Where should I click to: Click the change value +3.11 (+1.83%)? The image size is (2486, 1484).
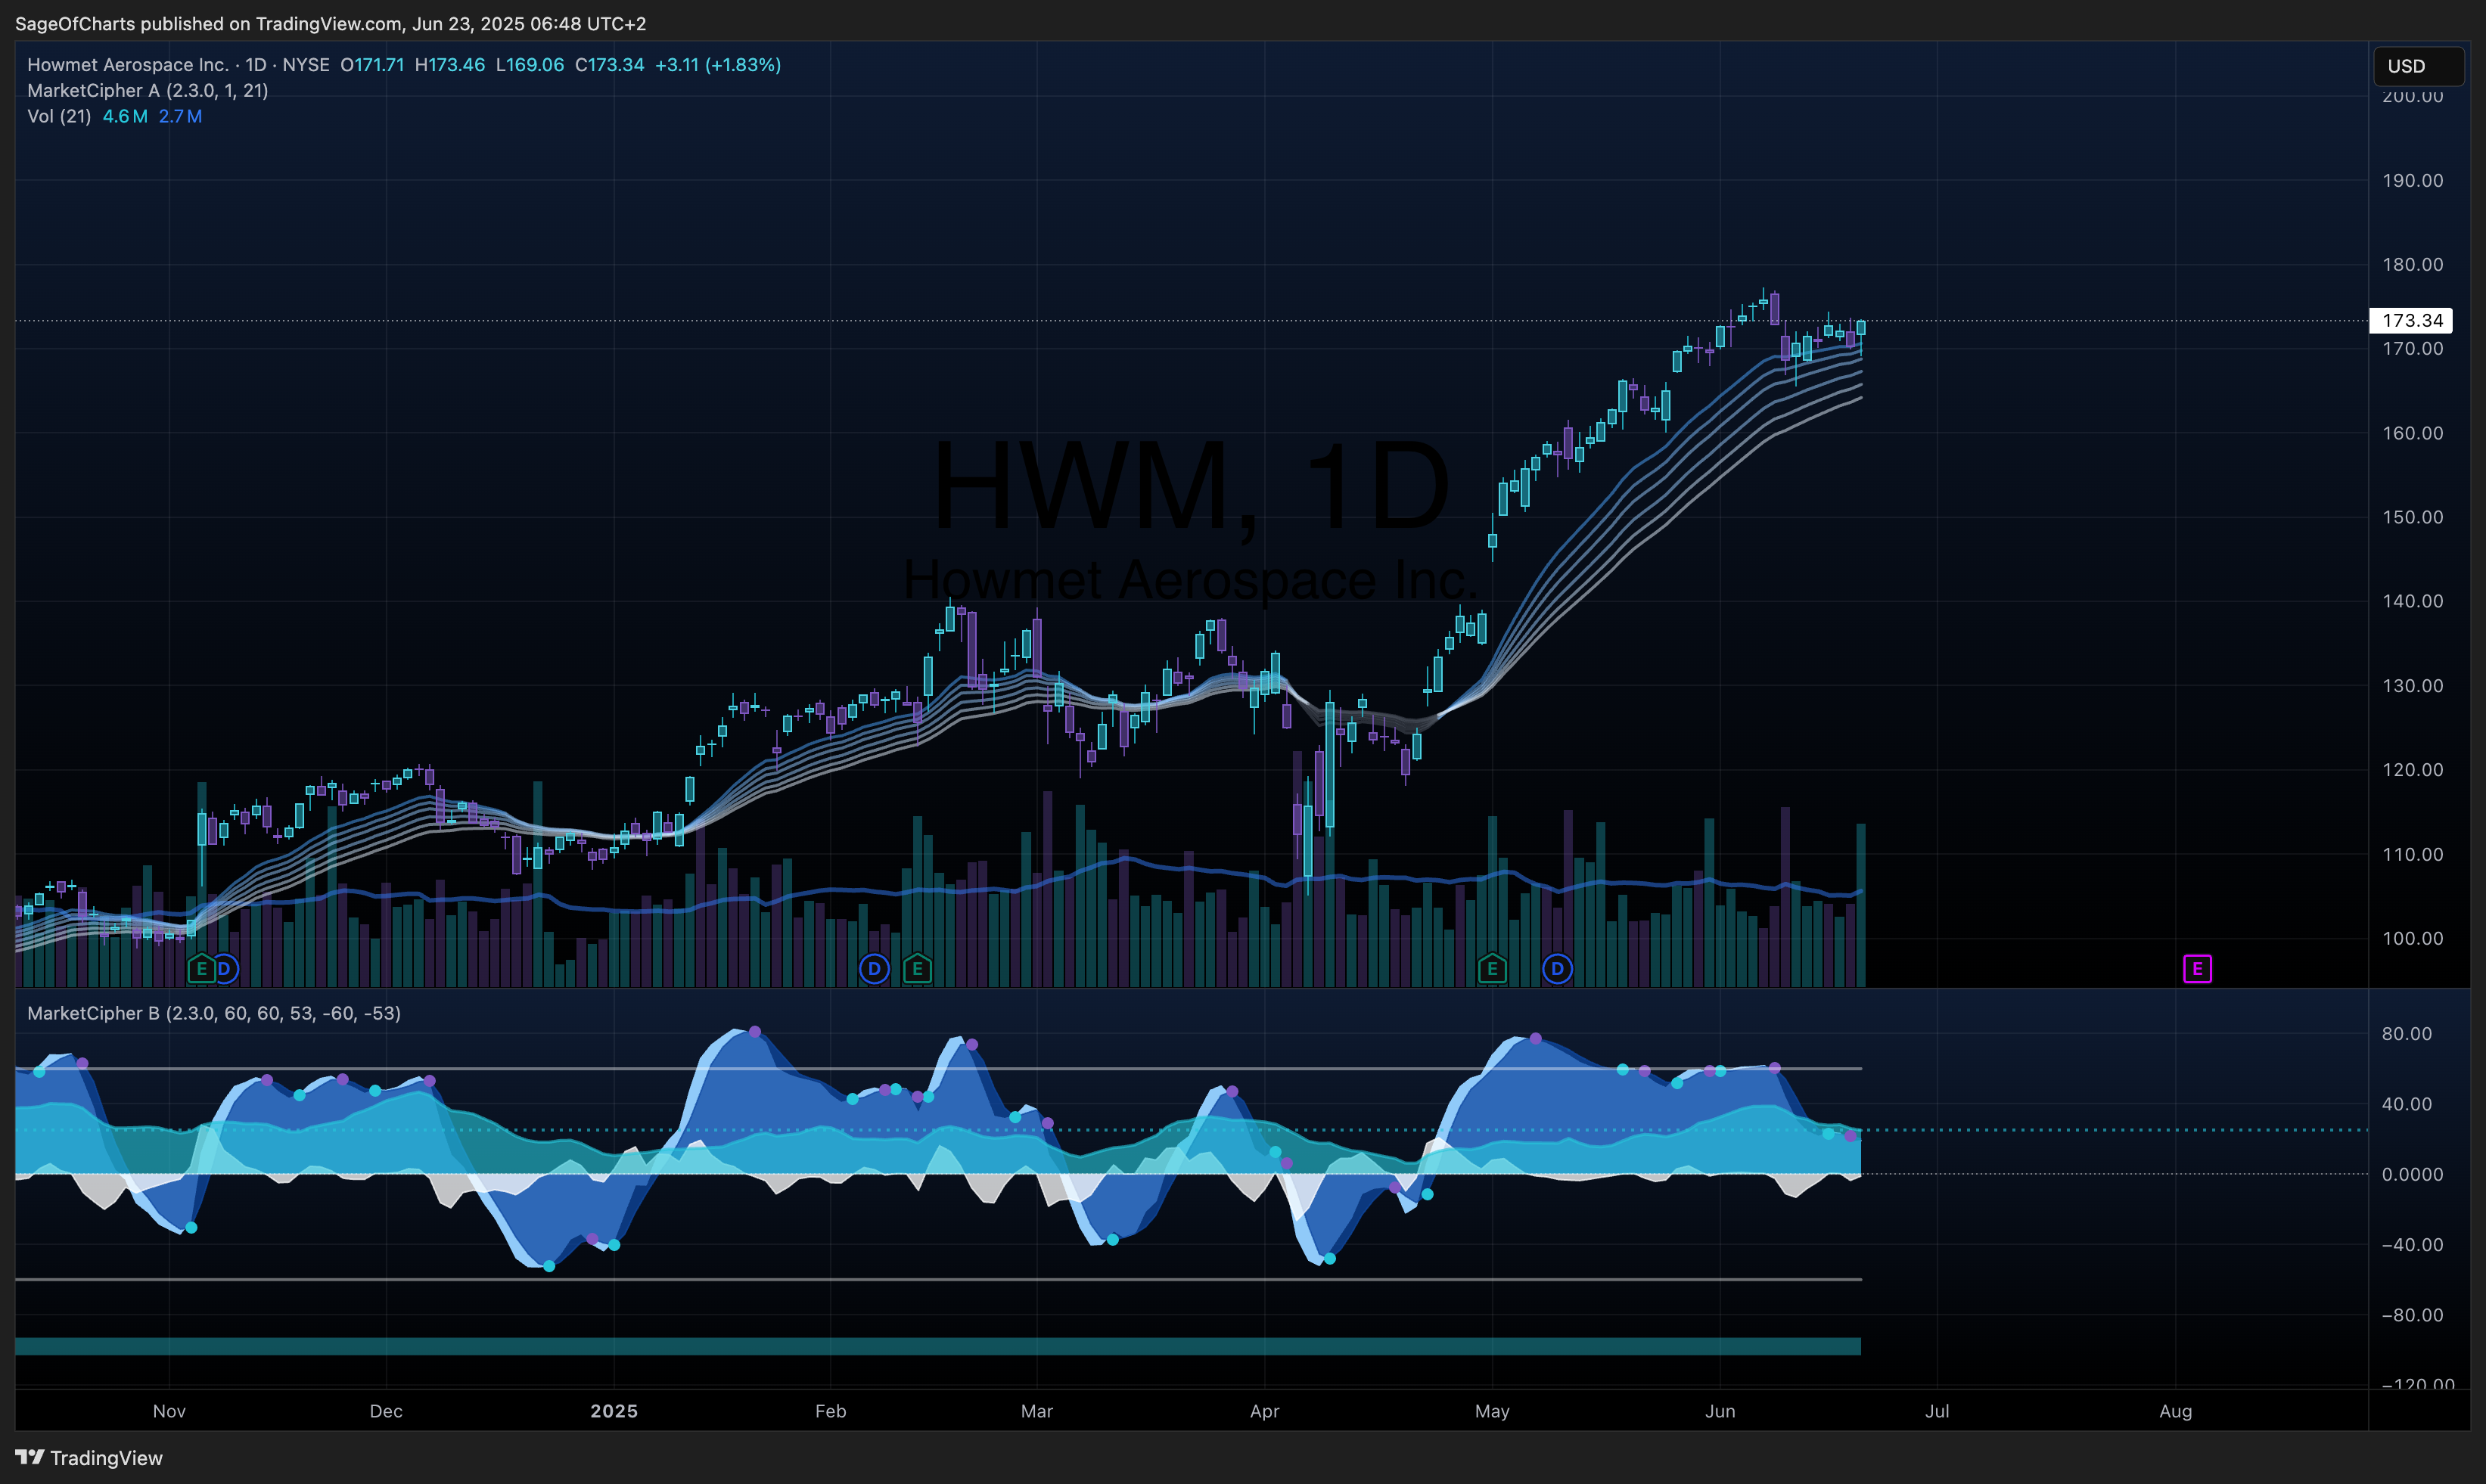pyautogui.click(x=718, y=65)
